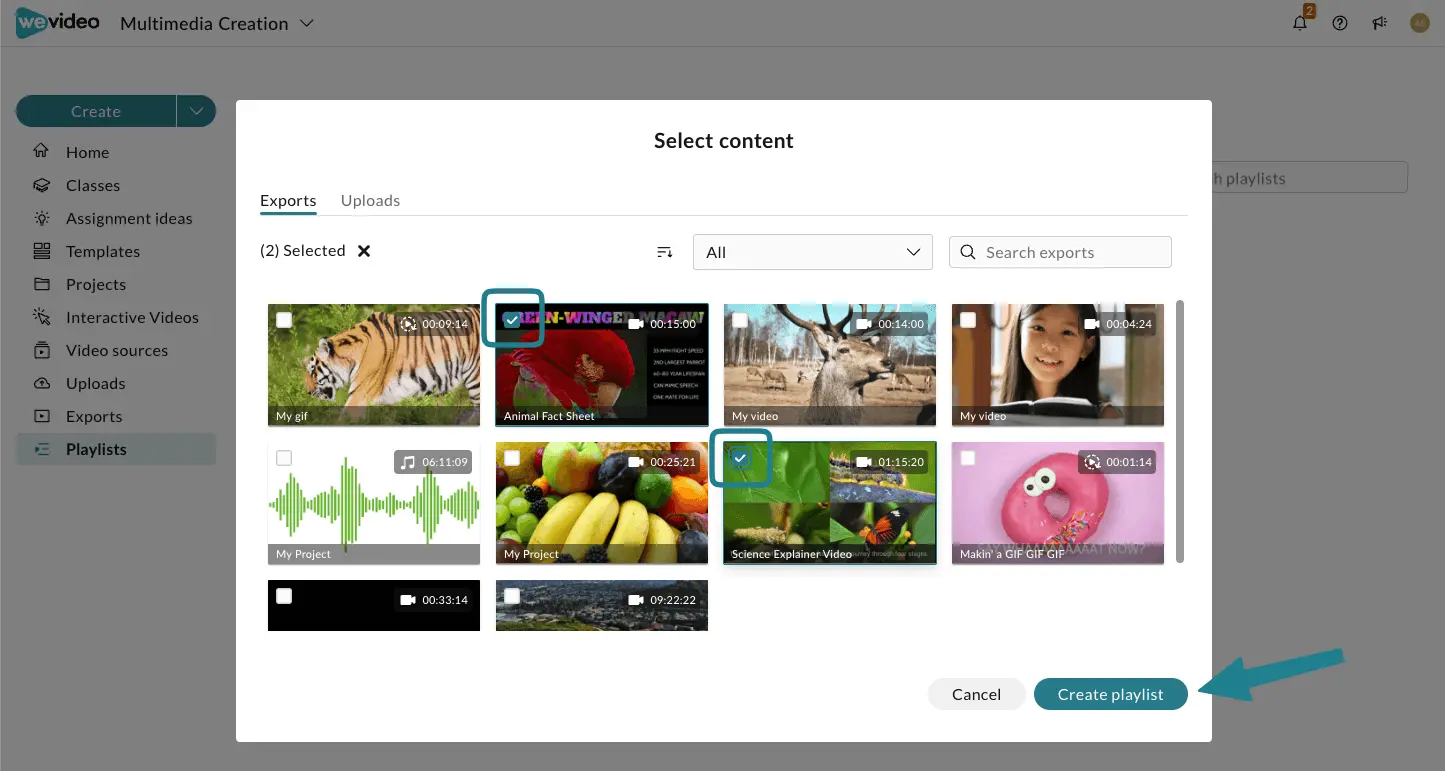This screenshot has width=1445, height=771.
Task: Uncheck the Science Explainer Video checkbox
Action: coord(740,458)
